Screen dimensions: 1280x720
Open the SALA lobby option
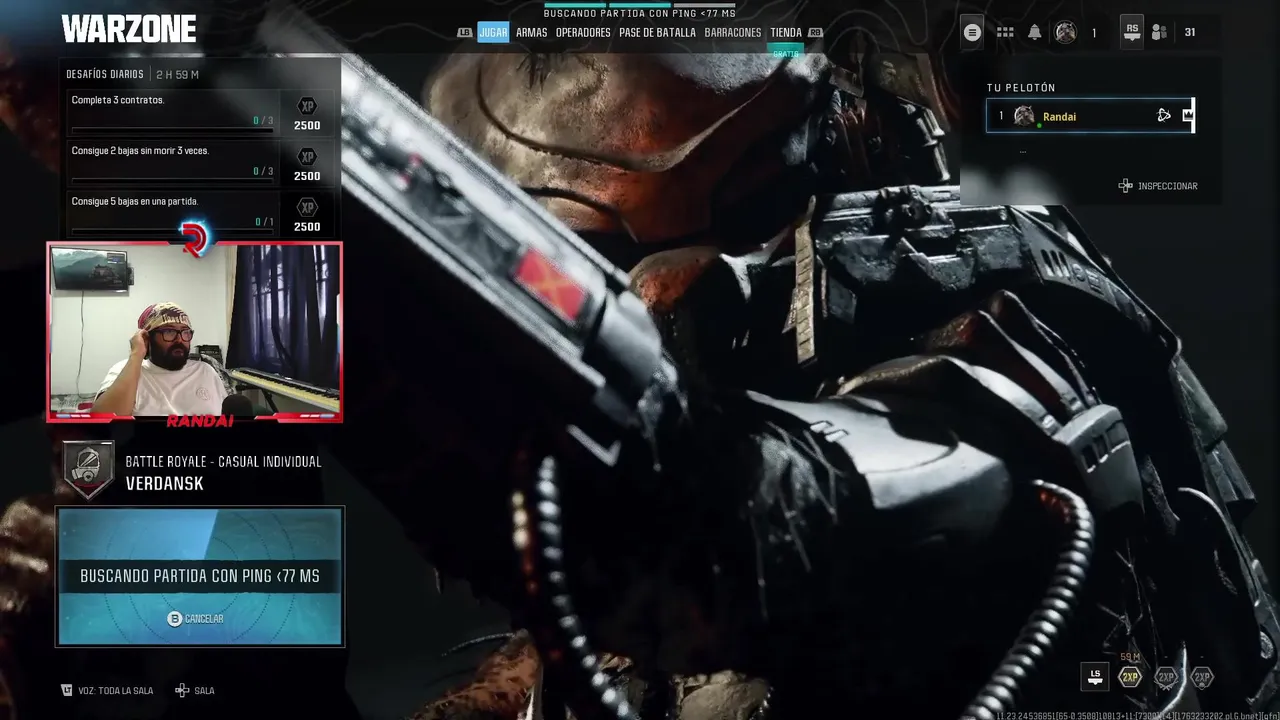coord(204,691)
